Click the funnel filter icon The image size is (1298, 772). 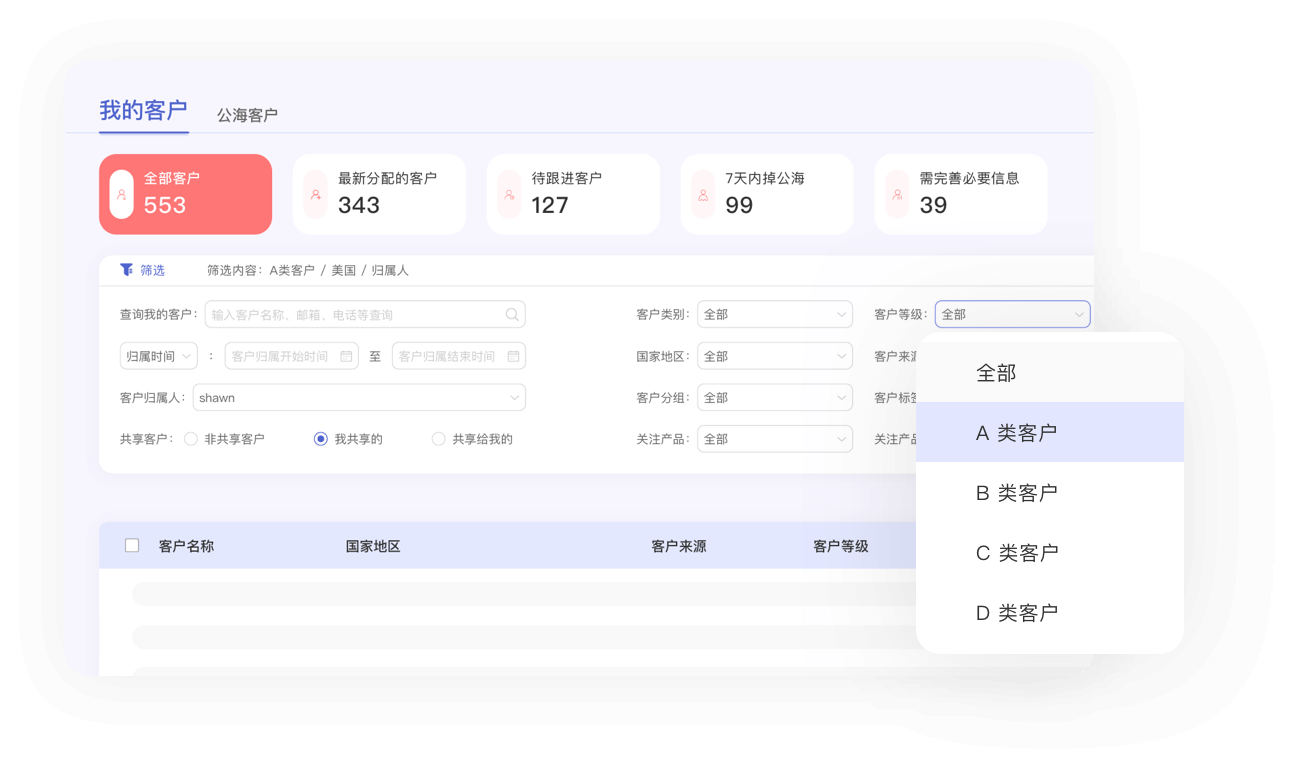tap(126, 270)
